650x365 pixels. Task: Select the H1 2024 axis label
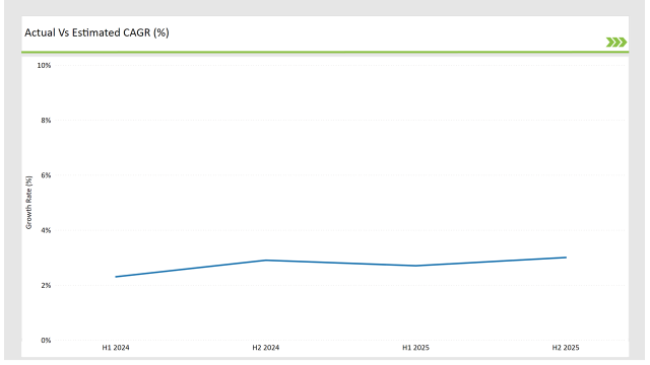[x=116, y=348]
